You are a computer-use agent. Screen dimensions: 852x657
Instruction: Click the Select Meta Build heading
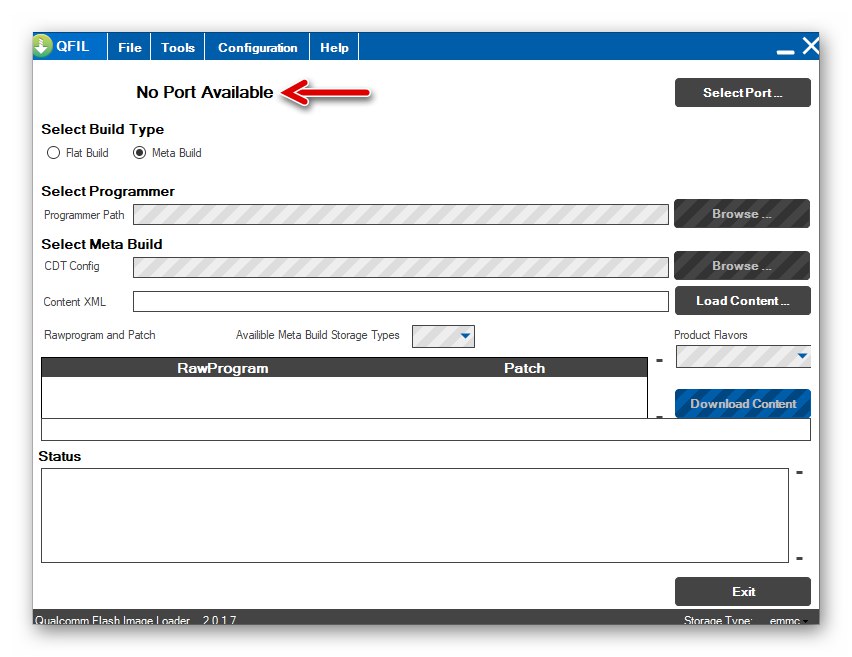click(x=102, y=244)
